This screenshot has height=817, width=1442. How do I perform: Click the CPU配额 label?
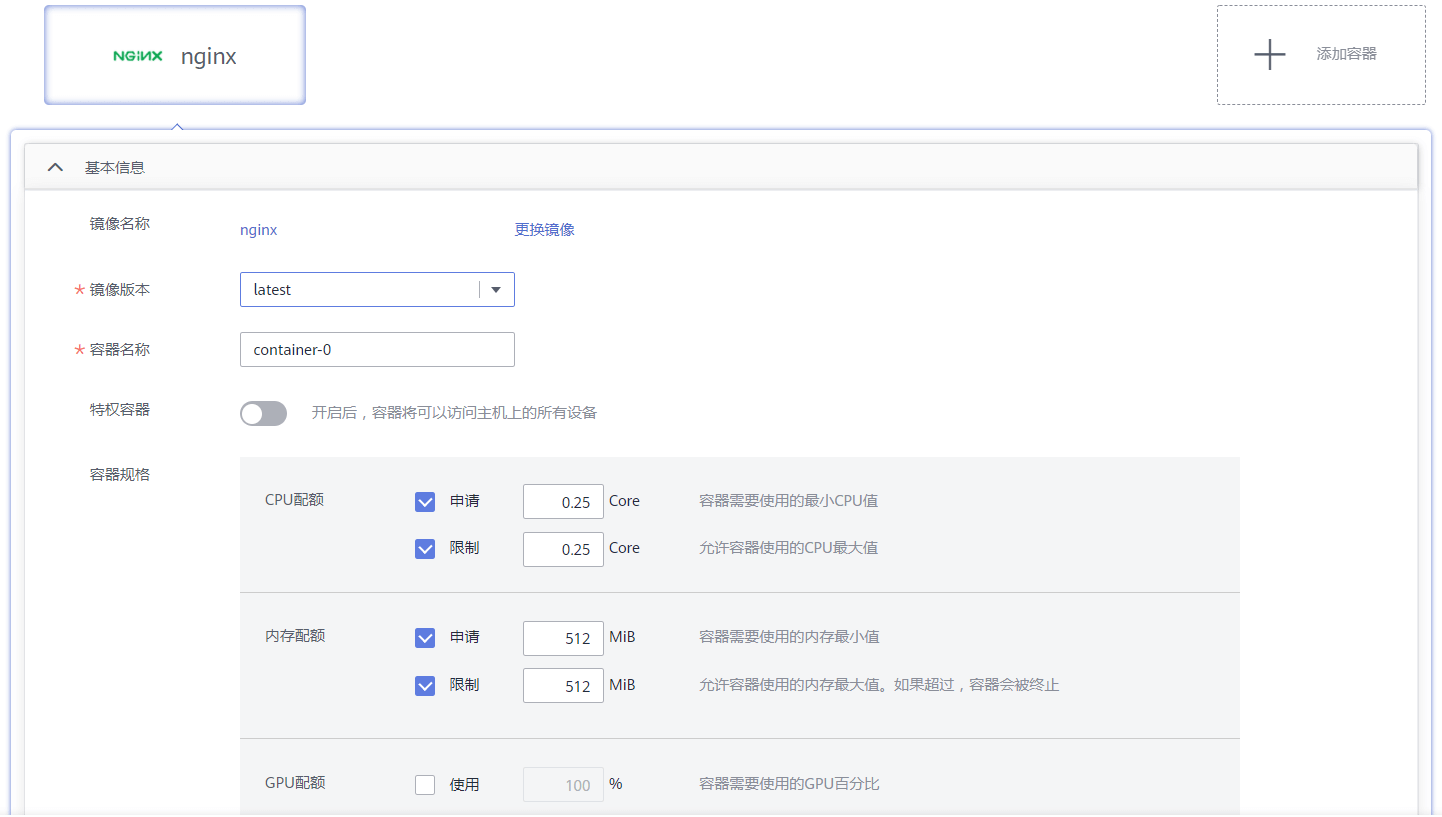pos(294,500)
